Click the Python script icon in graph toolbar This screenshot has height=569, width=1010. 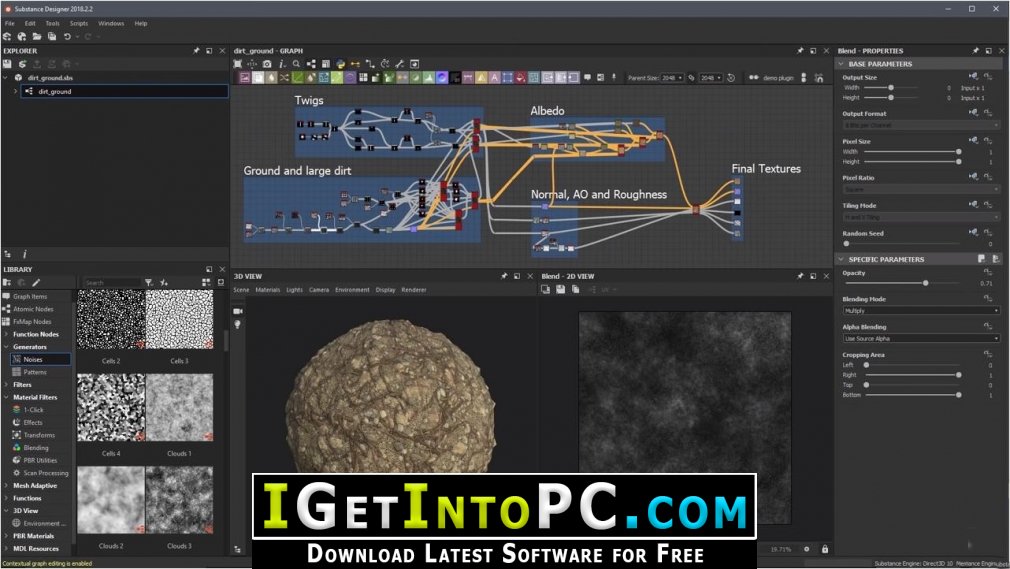(341, 64)
